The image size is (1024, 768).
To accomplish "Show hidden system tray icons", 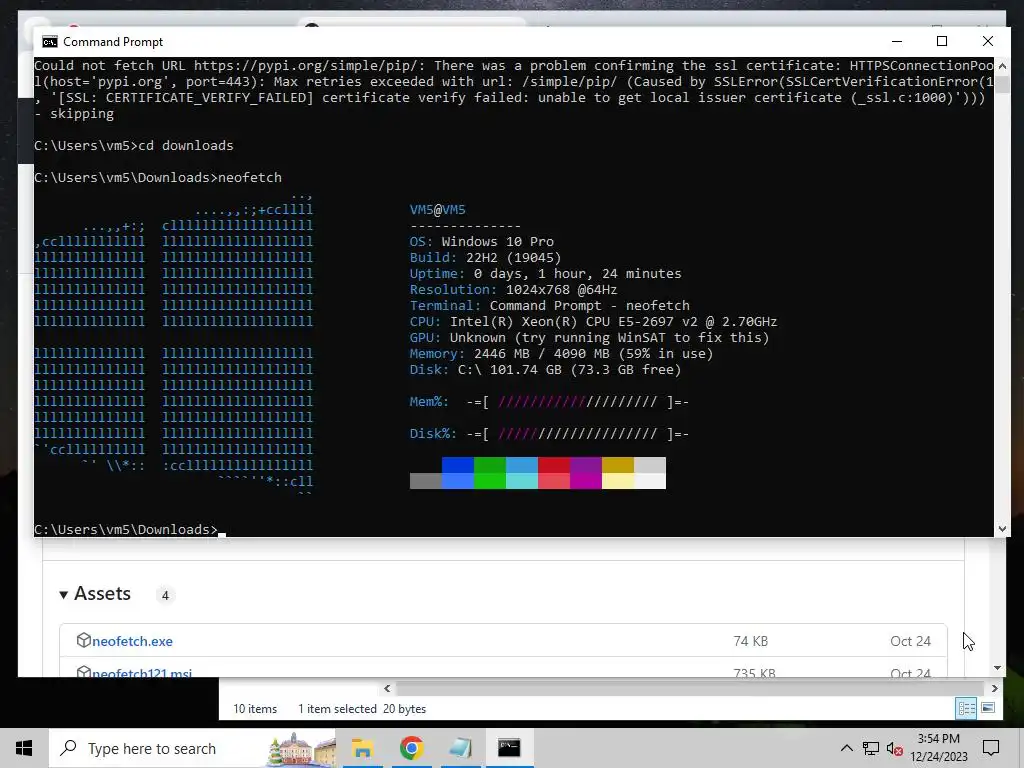I will (846, 748).
